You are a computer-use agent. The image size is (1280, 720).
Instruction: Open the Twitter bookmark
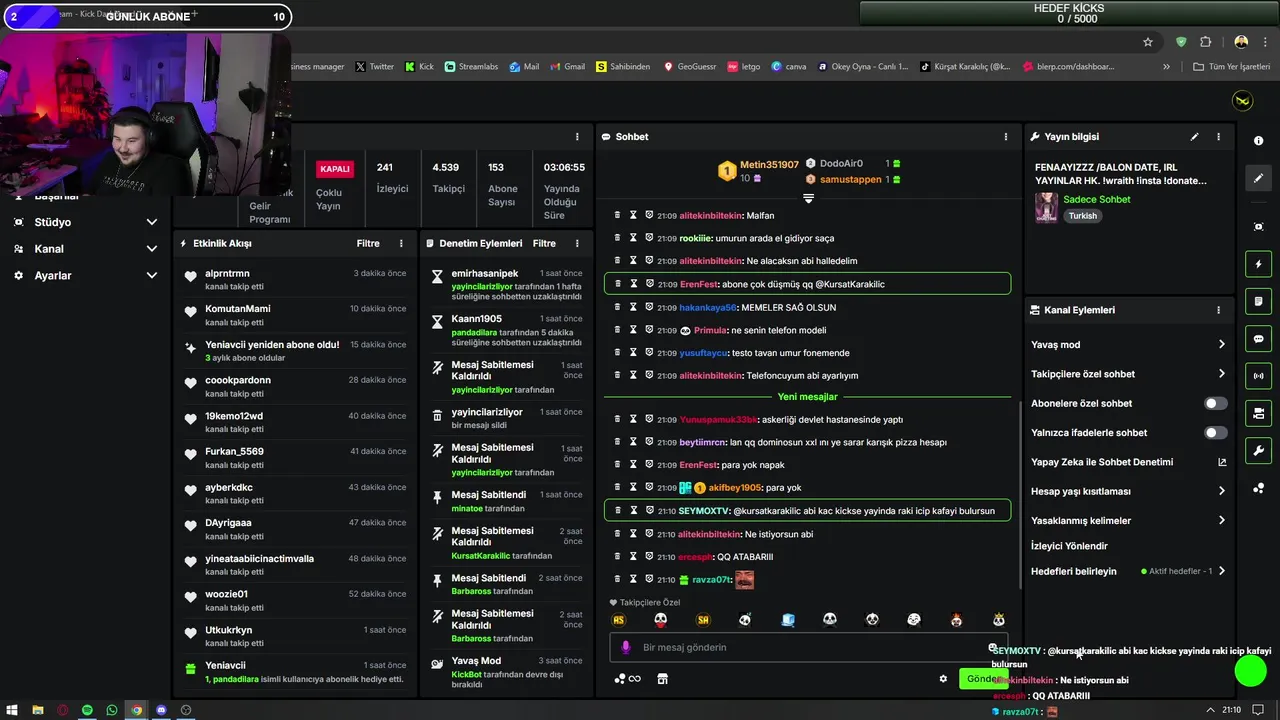tap(375, 67)
